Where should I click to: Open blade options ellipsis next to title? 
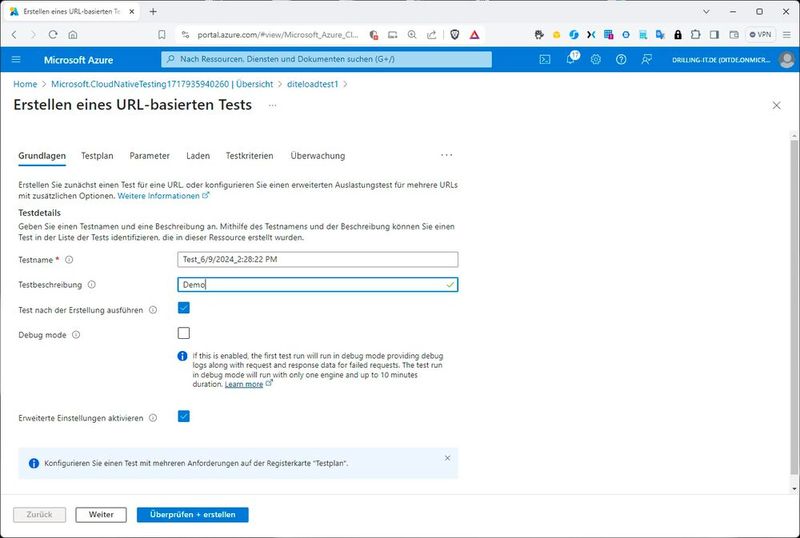pos(272,105)
